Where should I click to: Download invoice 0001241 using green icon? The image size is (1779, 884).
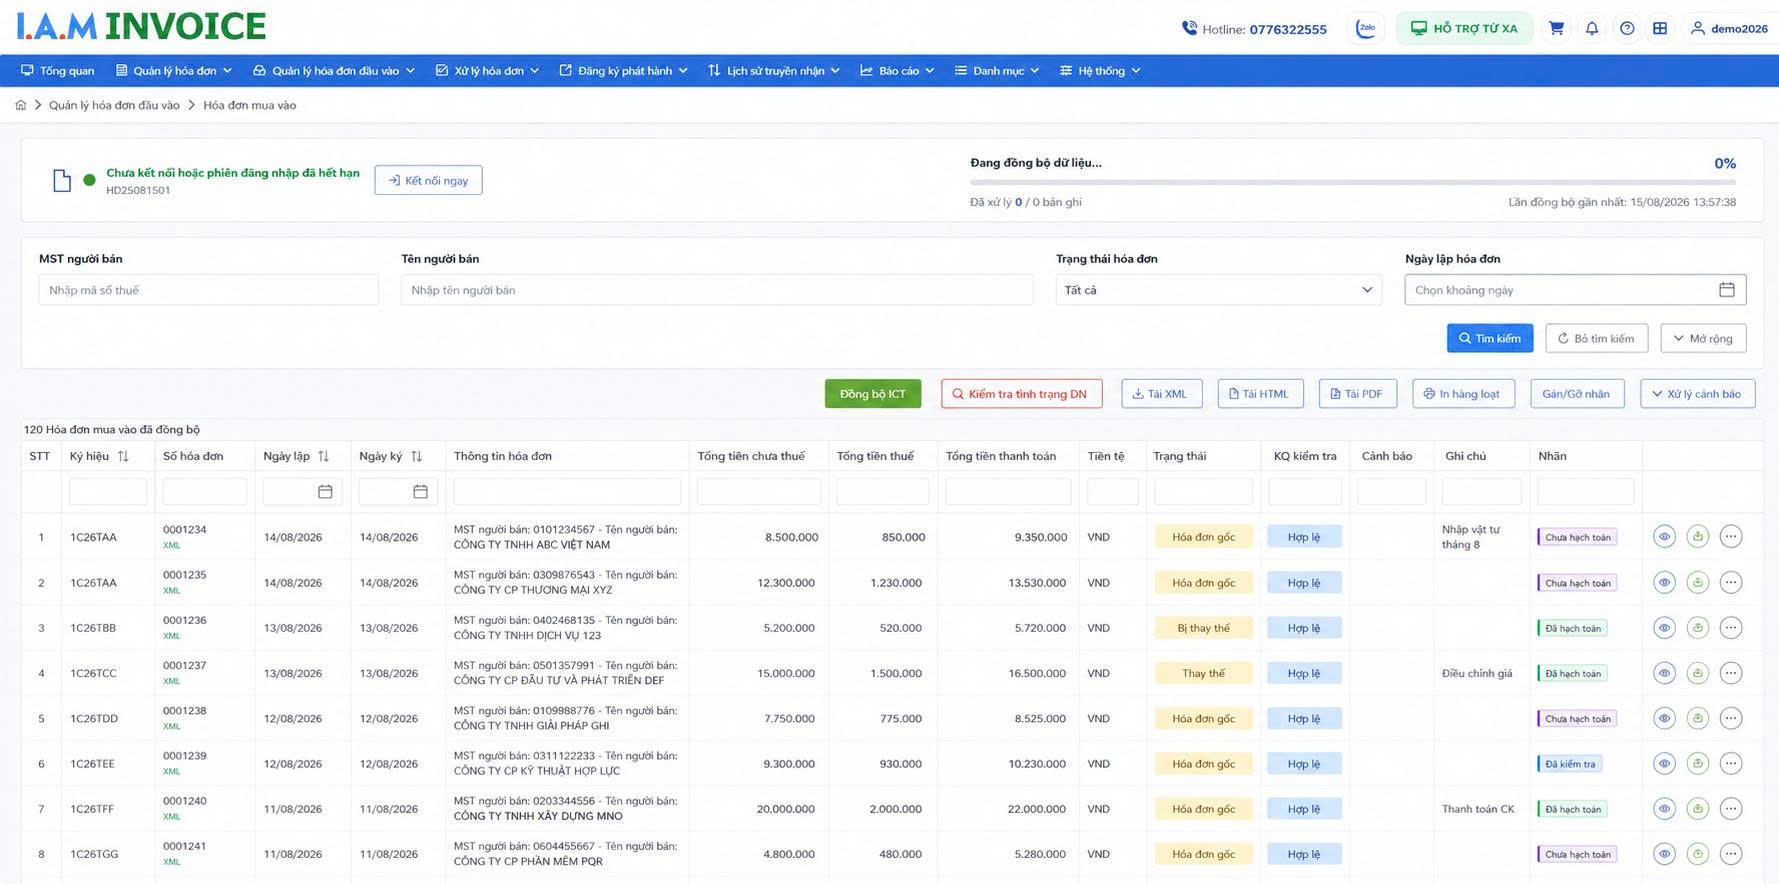(1697, 854)
